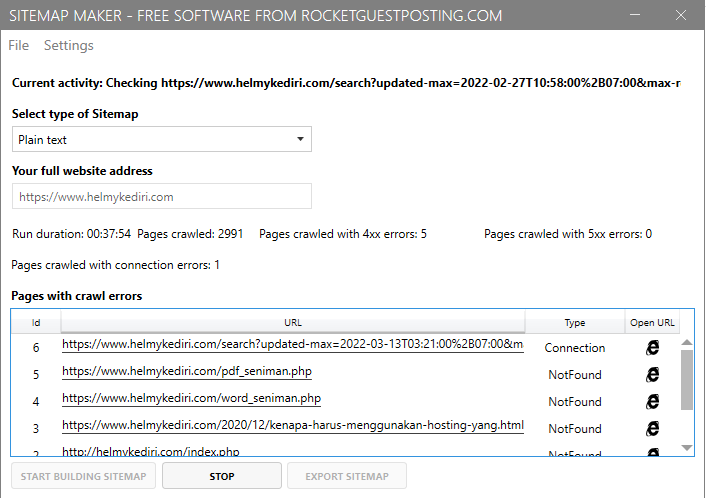Image resolution: width=706 pixels, height=498 pixels.
Task: Click 'Pages crawled with connection errors: 1'
Action: click(x=115, y=265)
